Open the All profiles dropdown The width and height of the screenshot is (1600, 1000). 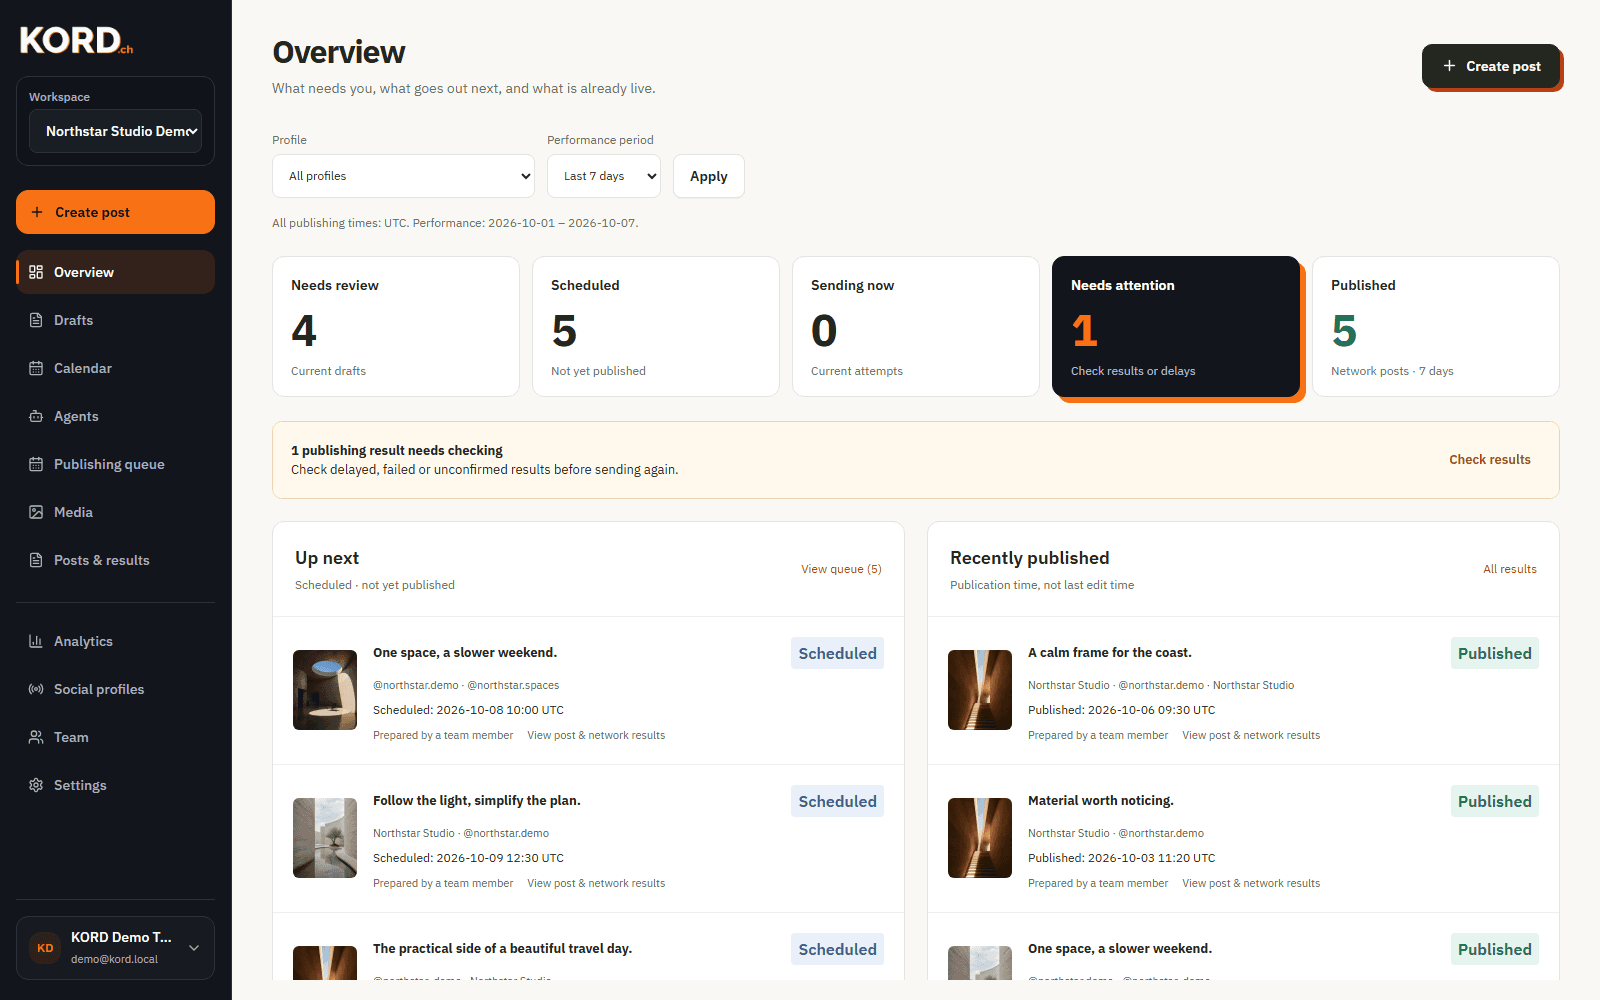tap(403, 176)
